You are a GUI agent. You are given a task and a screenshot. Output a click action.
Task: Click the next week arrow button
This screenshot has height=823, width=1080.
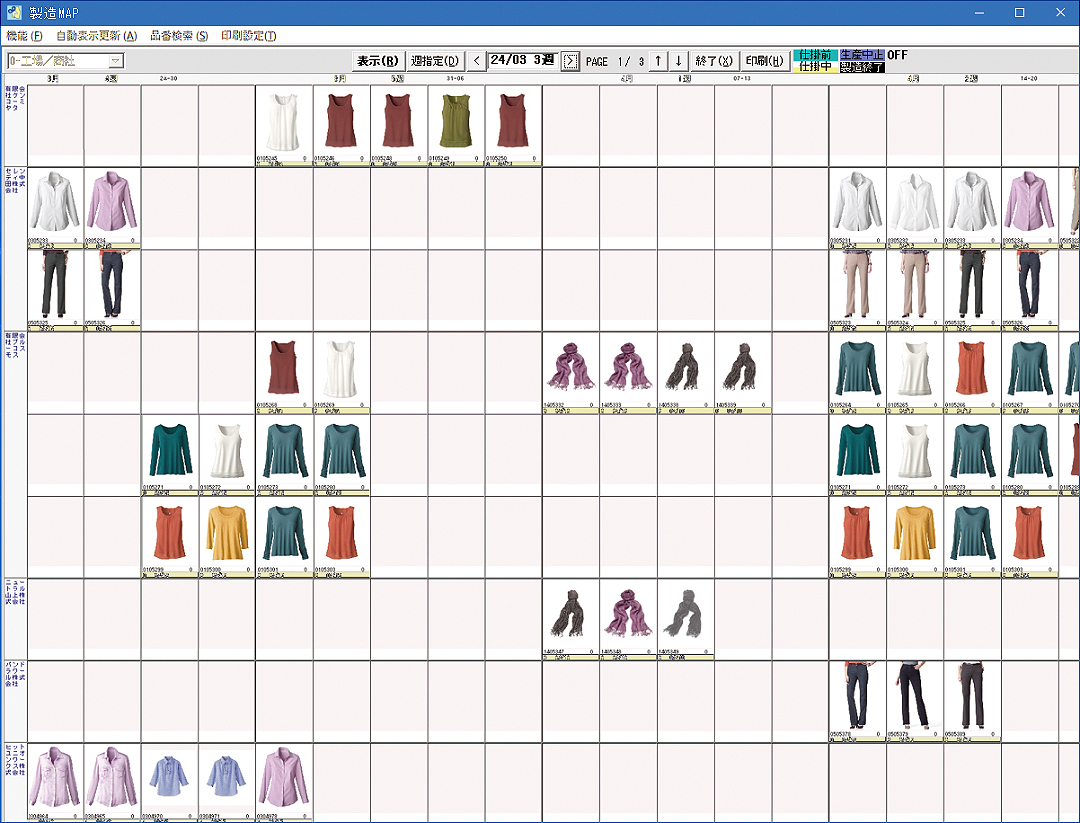(x=570, y=61)
